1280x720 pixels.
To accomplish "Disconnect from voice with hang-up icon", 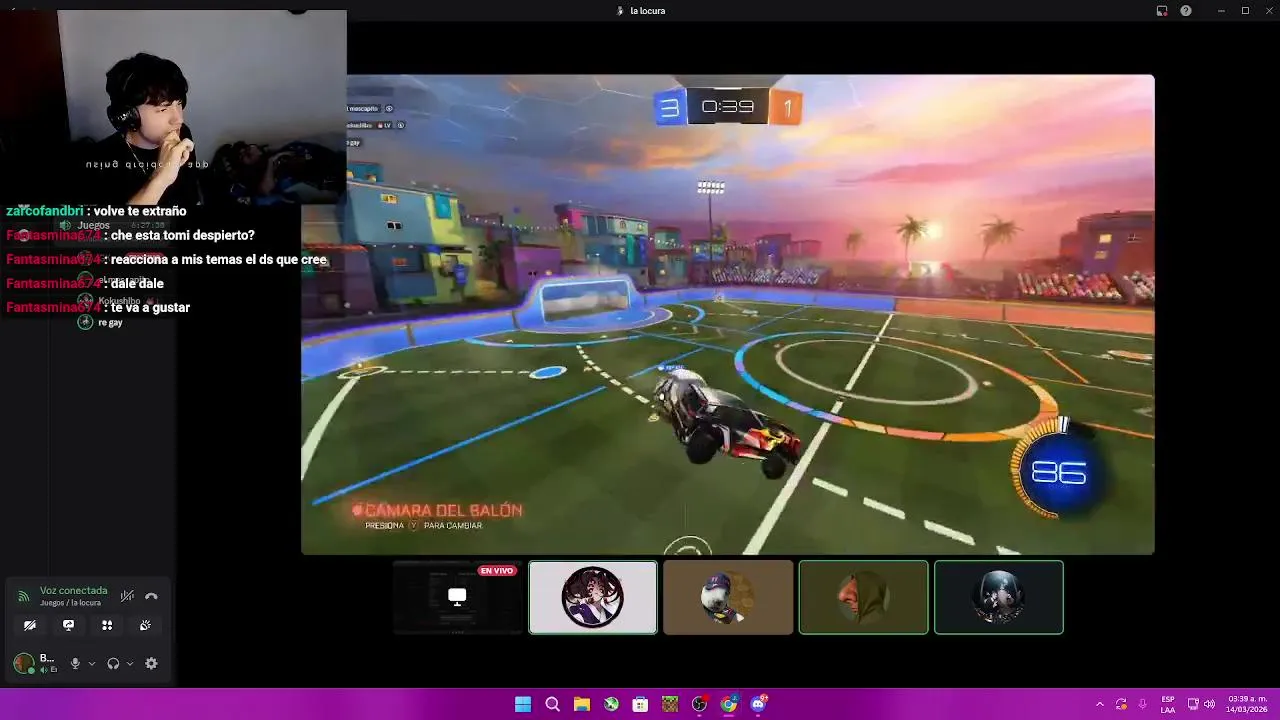I will [x=151, y=596].
